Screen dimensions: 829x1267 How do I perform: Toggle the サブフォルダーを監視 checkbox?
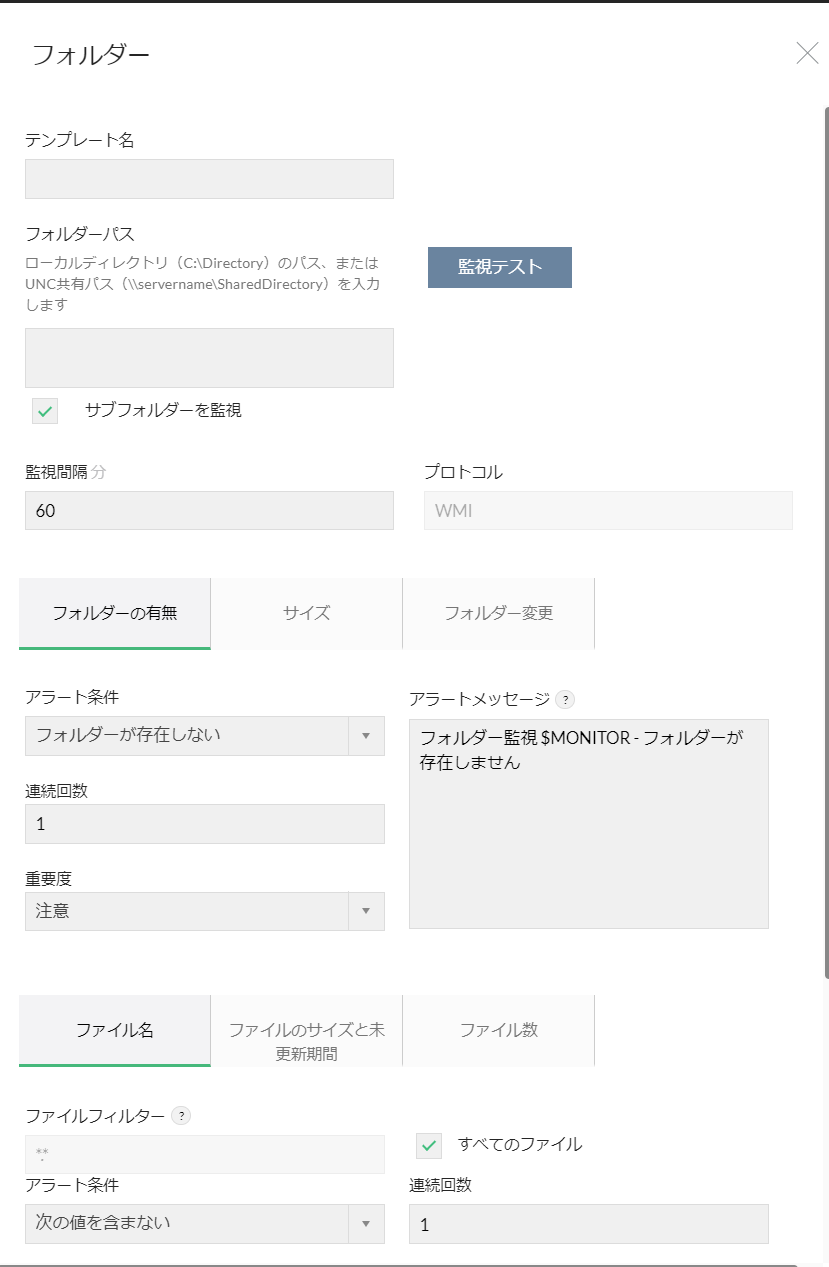tap(45, 410)
